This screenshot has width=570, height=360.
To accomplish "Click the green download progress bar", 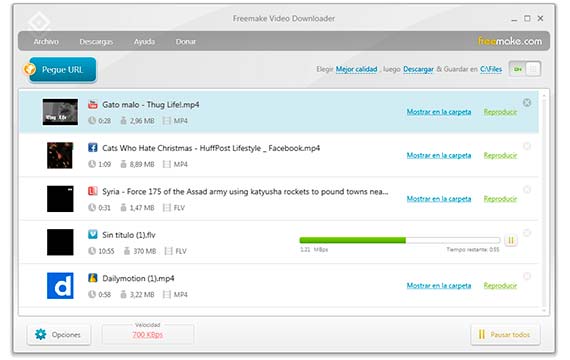I will tap(400, 240).
